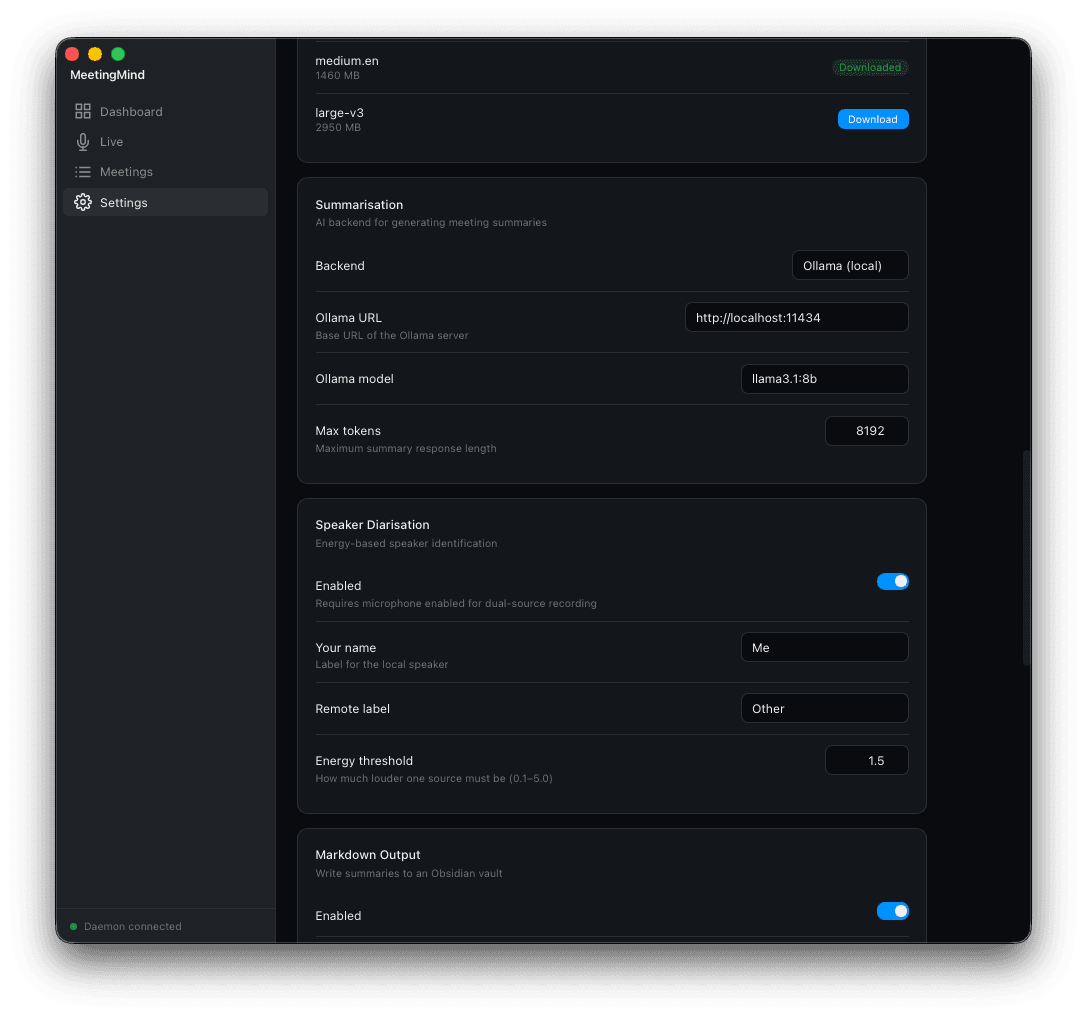Maximize window with green button
Viewport: 1087px width, 1017px height.
(x=118, y=54)
